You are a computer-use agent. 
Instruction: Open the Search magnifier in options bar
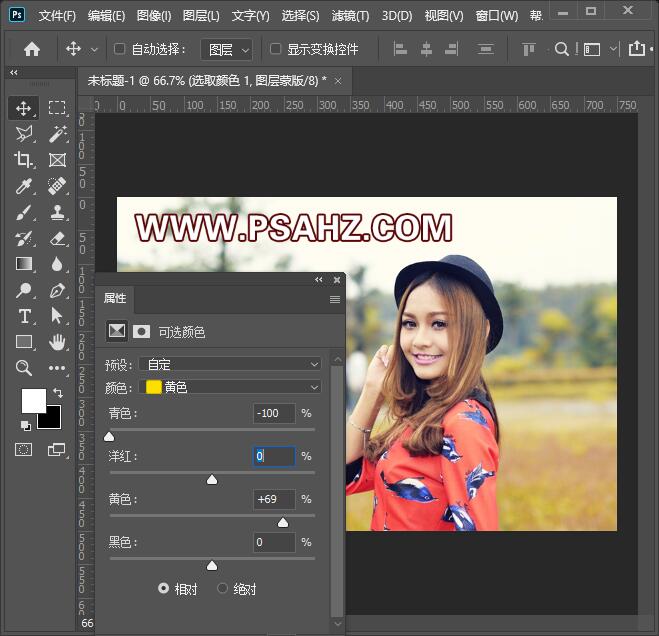[561, 49]
